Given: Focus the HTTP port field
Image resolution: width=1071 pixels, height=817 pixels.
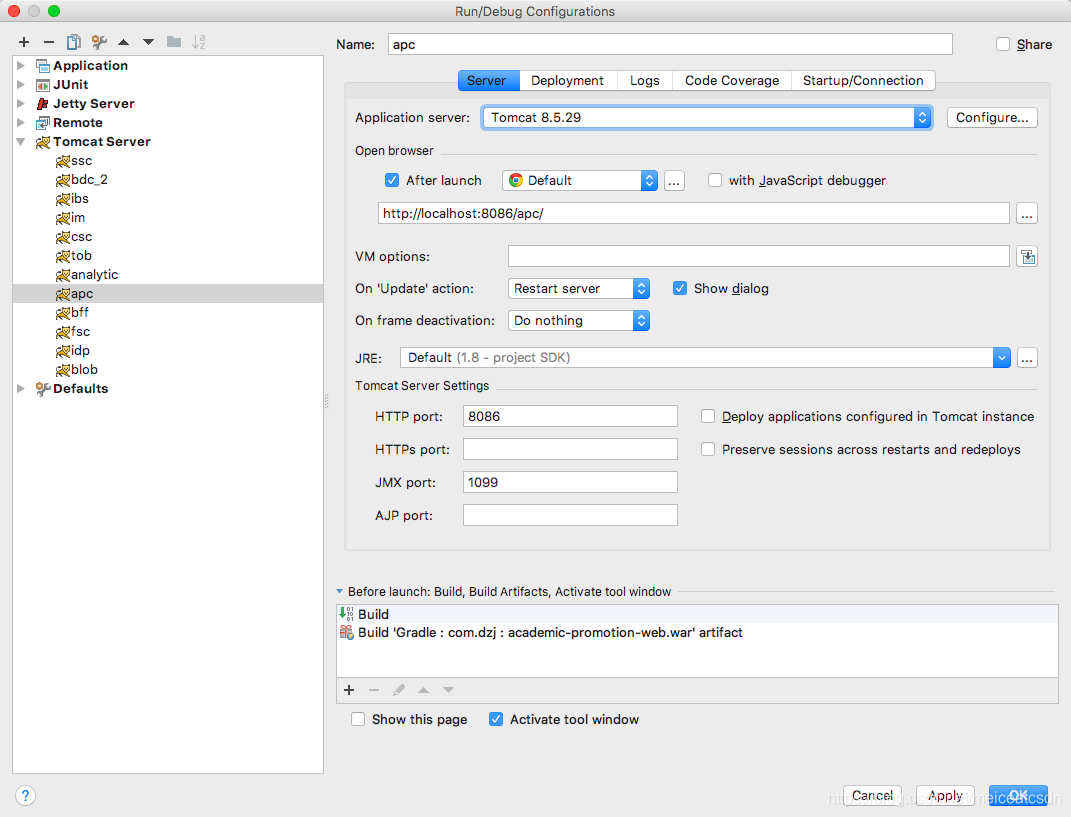Looking at the screenshot, I should point(570,417).
